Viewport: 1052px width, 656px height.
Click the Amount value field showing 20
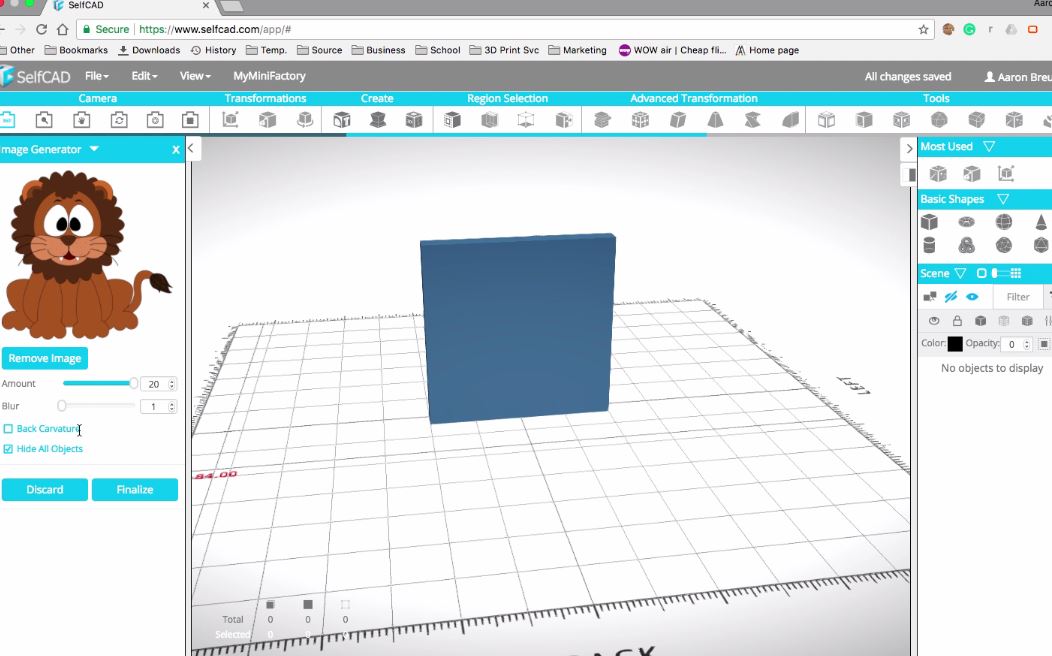coord(154,384)
